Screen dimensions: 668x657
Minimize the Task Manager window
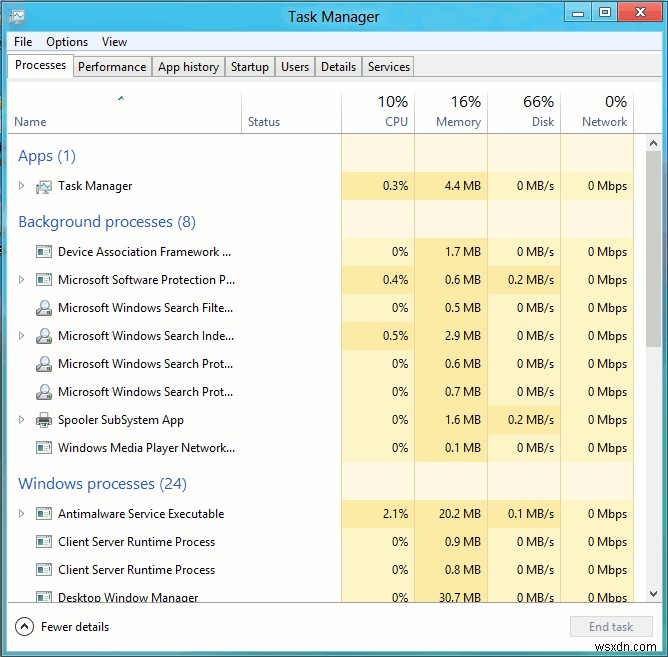coord(578,13)
